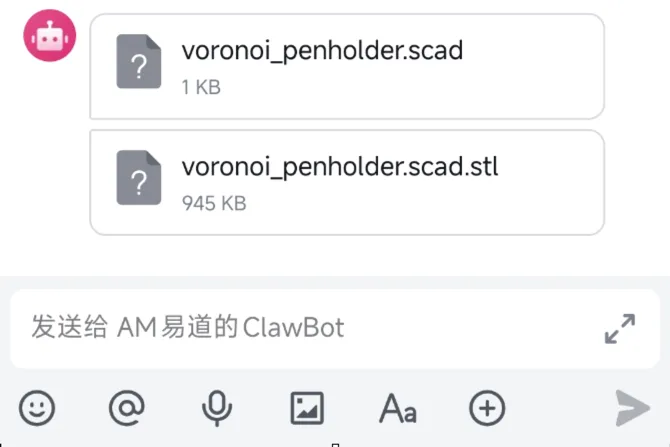Click the 1 KB size label
The image size is (670, 447).
point(201,87)
